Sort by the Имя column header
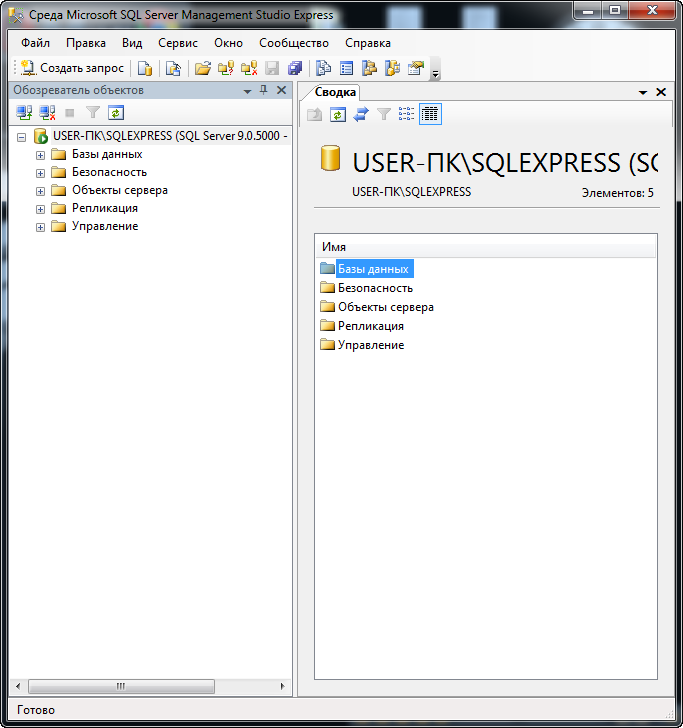 [x=486, y=247]
